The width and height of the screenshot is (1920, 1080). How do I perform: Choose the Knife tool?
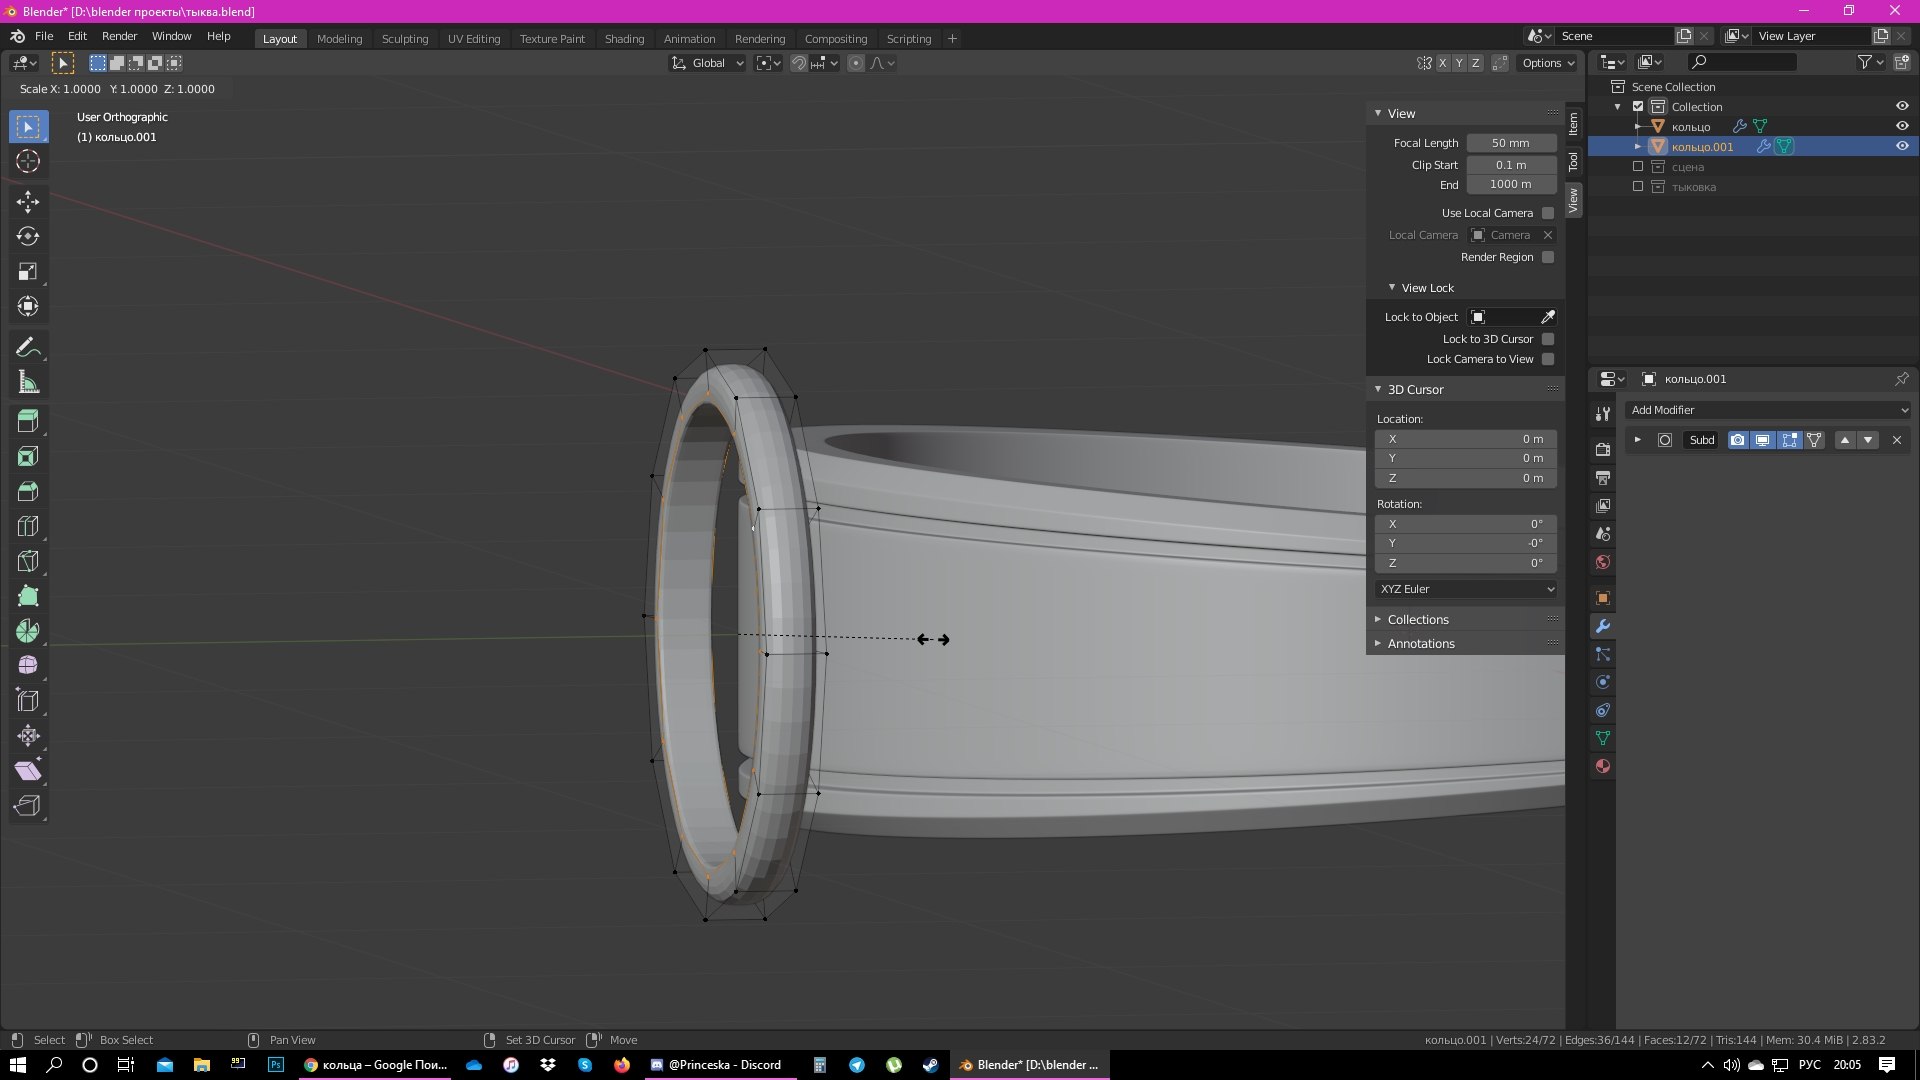point(28,561)
